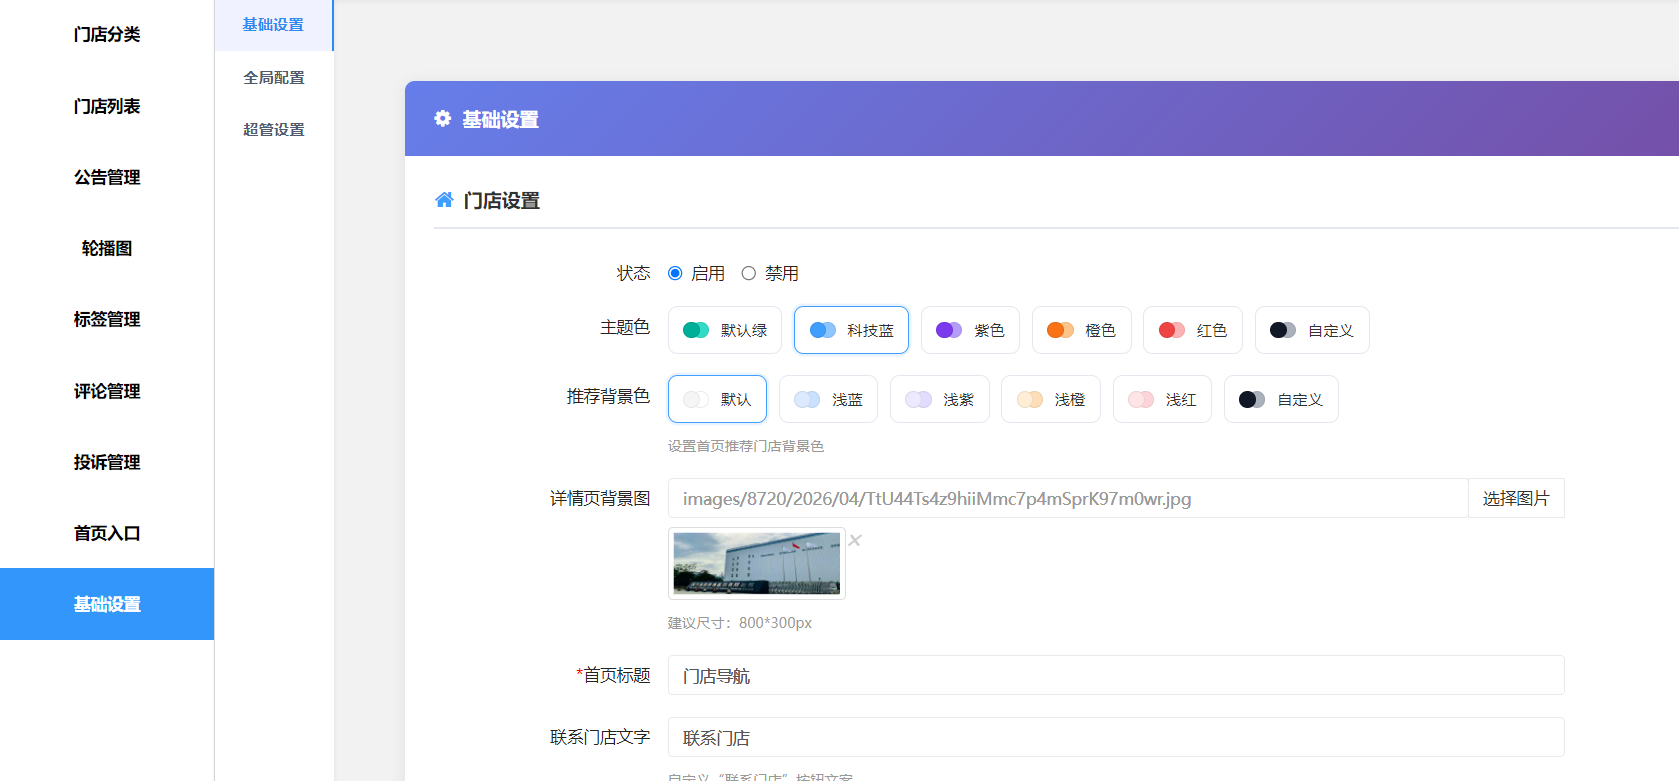Select 自定义 in the 主题色 row
The height and width of the screenshot is (781, 1679).
coord(1311,330)
